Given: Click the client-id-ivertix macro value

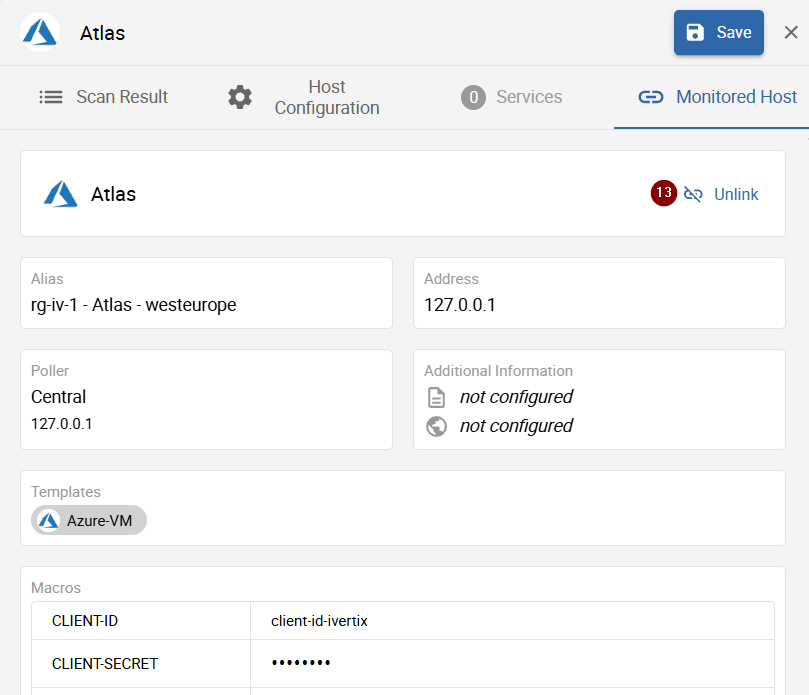Looking at the screenshot, I should (319, 621).
